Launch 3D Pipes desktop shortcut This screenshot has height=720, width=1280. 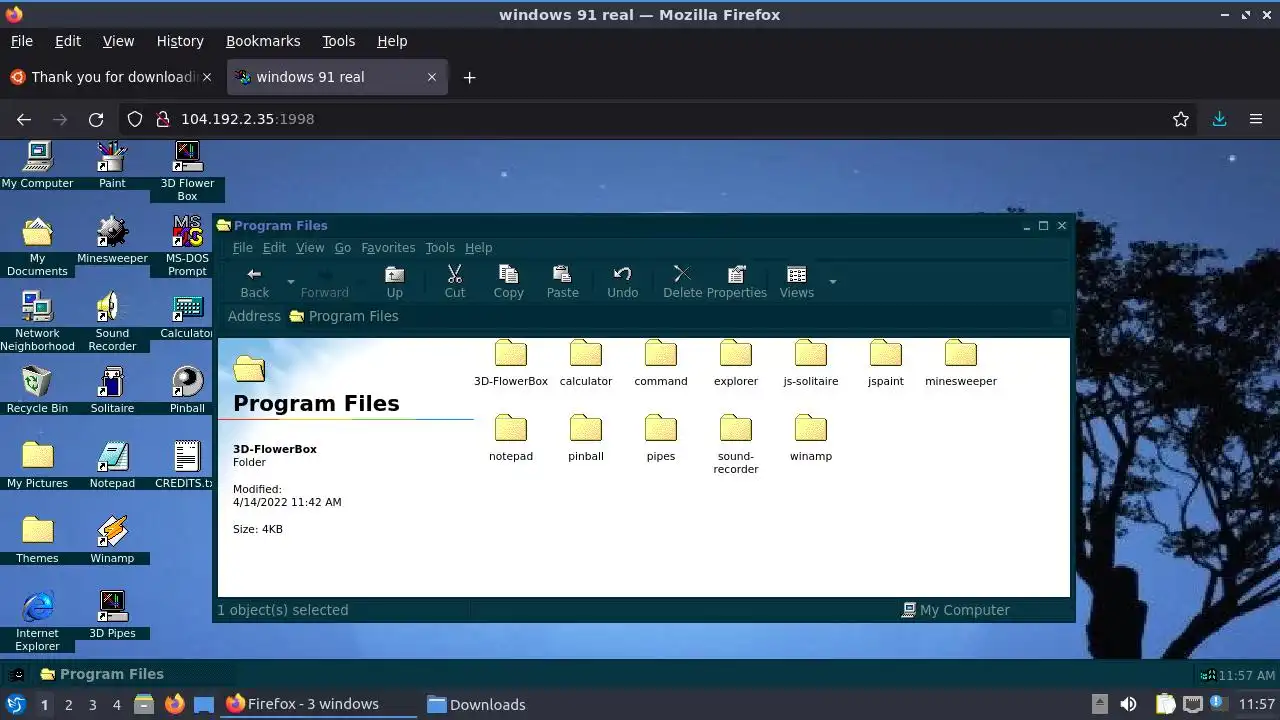point(112,615)
